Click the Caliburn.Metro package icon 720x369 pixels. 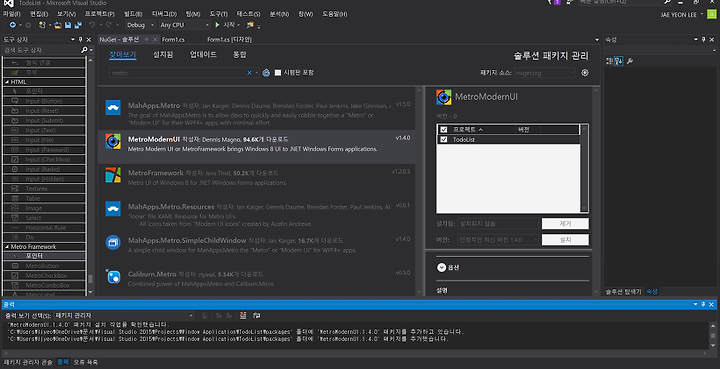click(113, 276)
